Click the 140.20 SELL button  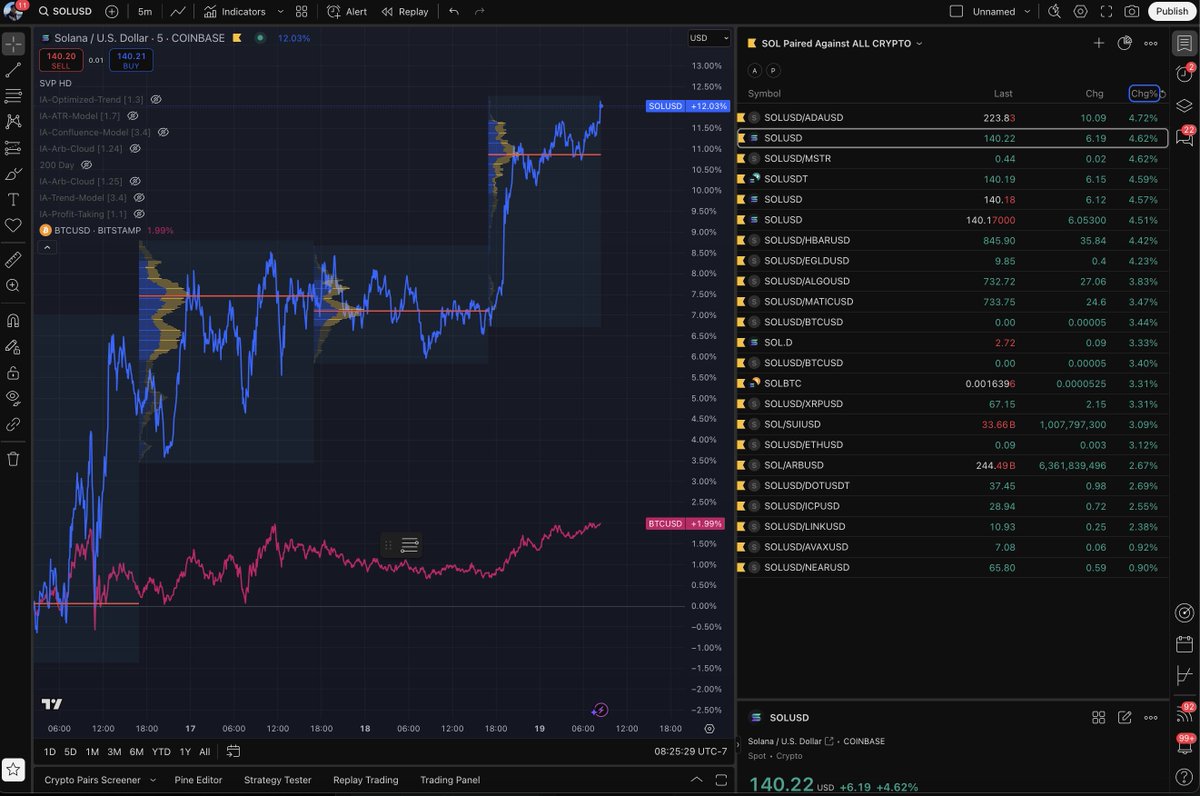point(61,60)
